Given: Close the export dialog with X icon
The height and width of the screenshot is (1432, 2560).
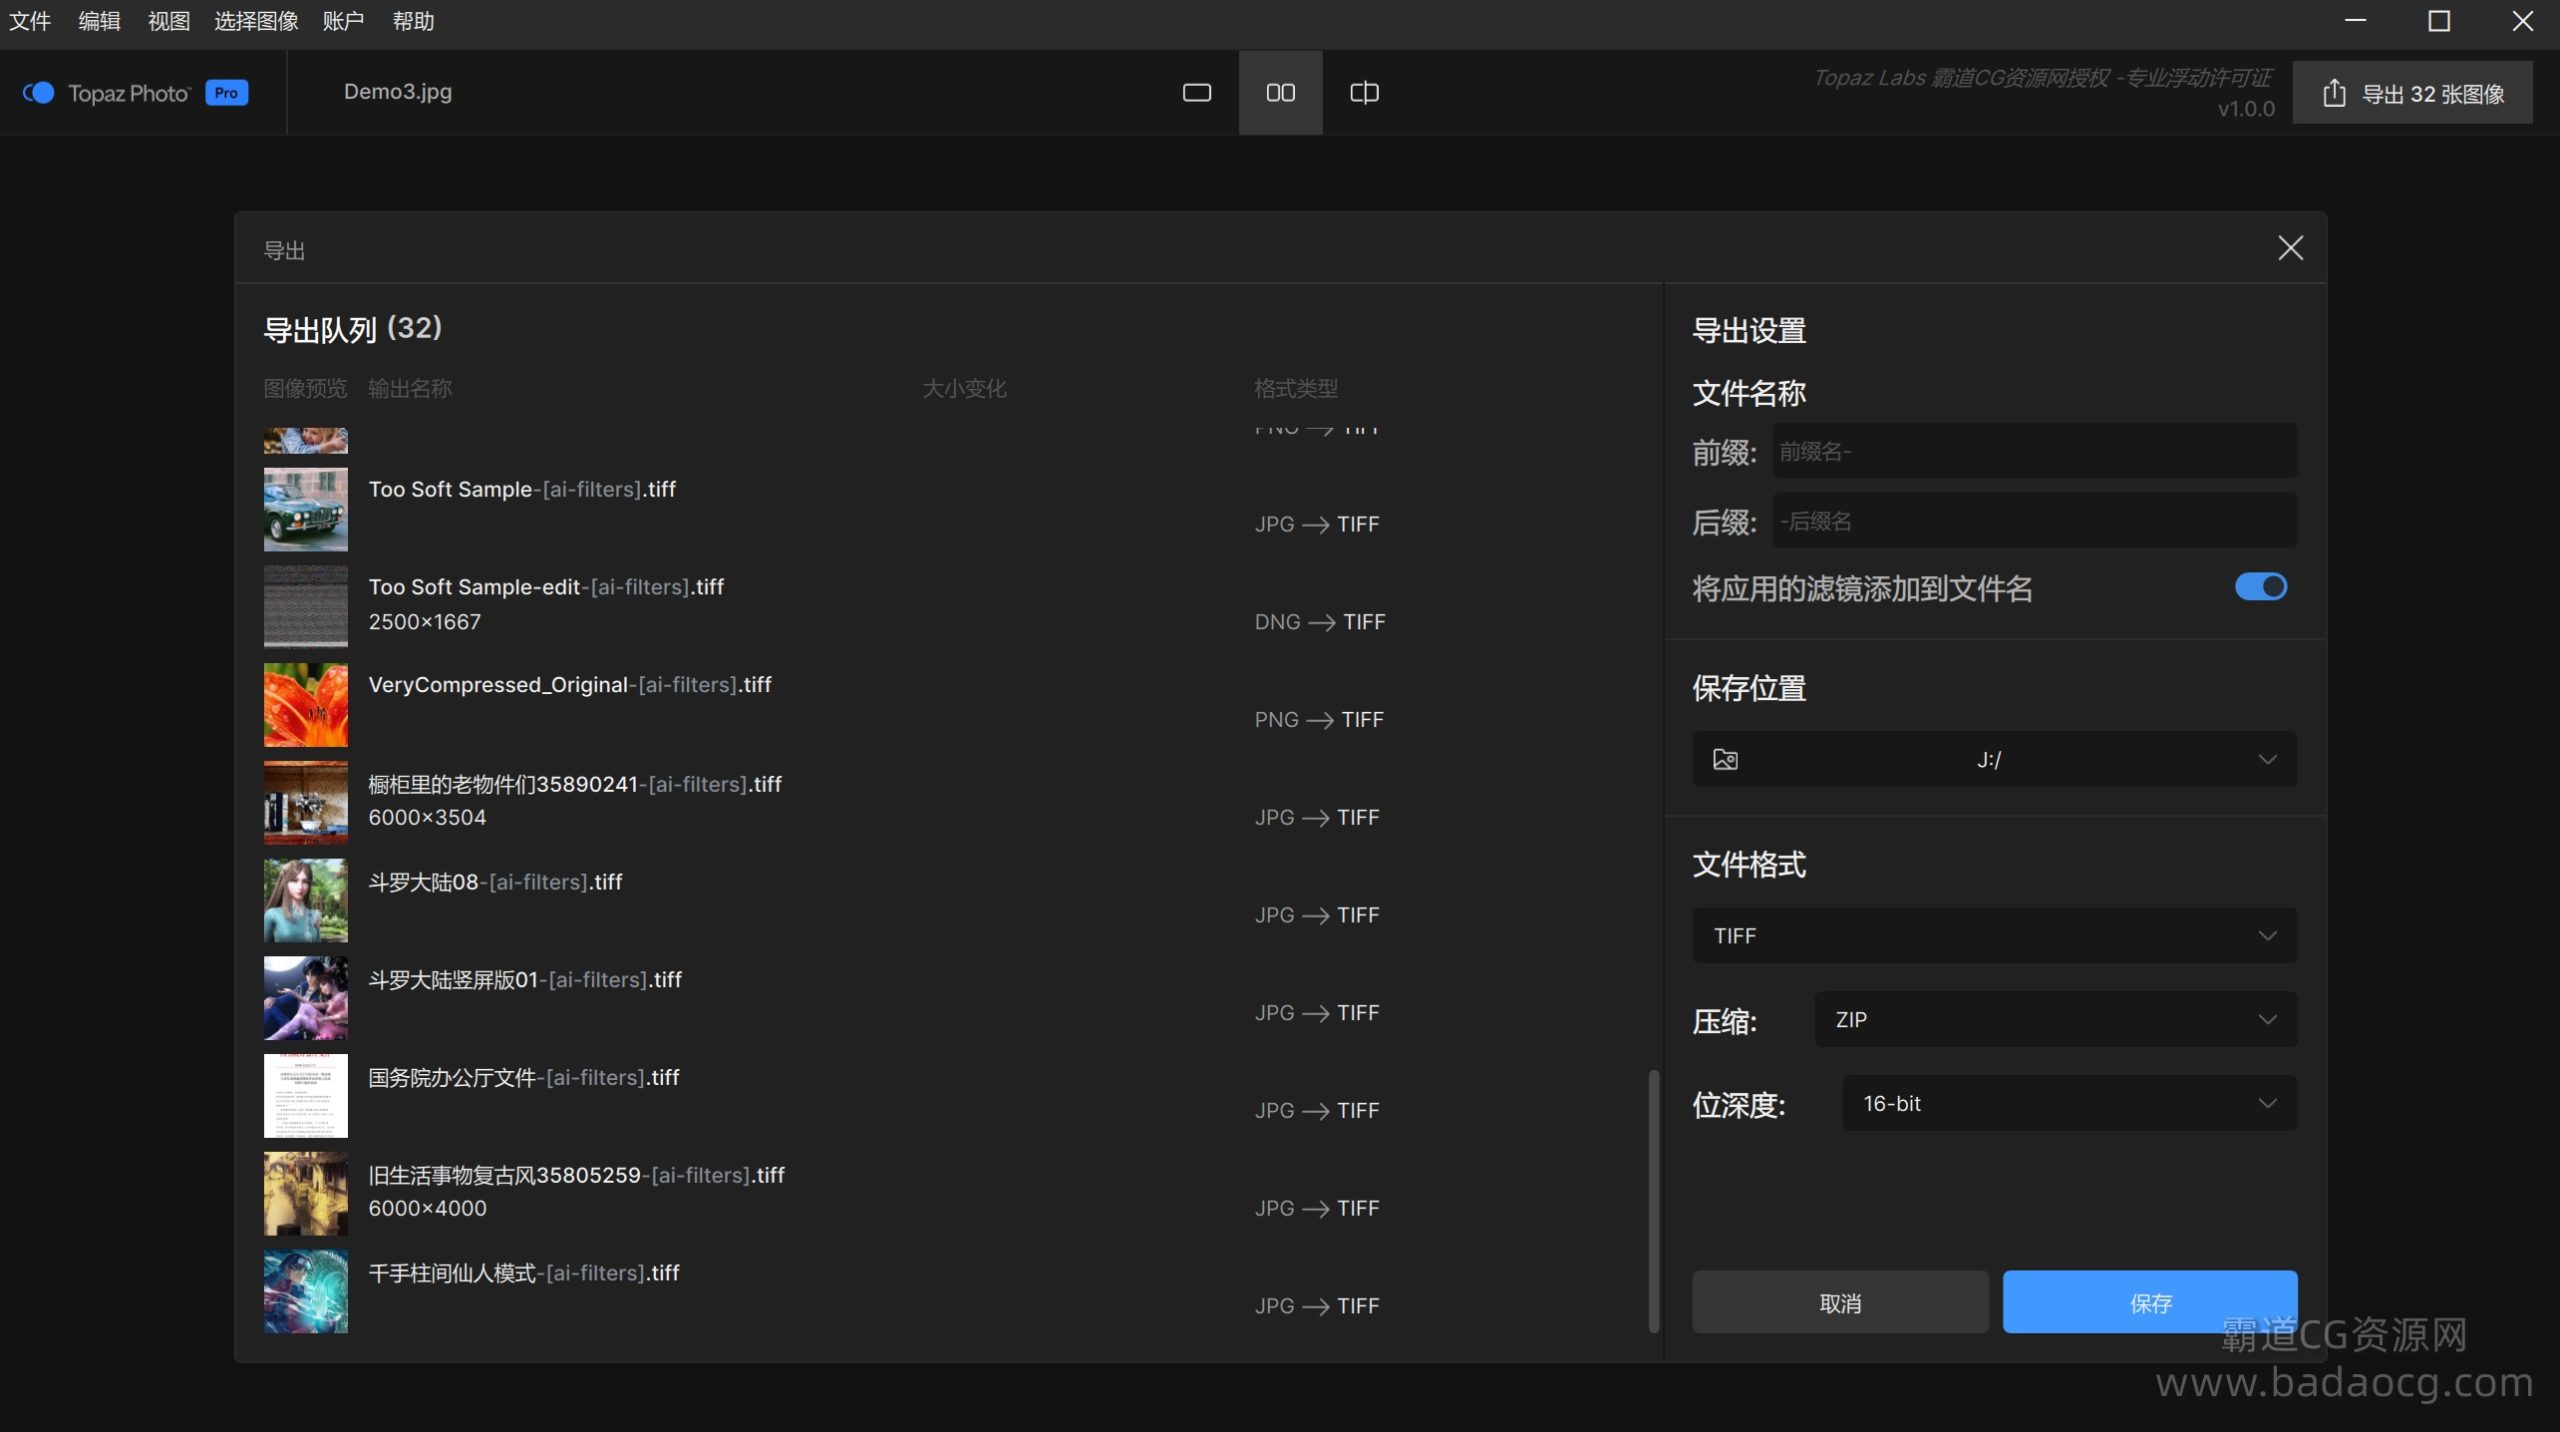Looking at the screenshot, I should [x=2290, y=248].
